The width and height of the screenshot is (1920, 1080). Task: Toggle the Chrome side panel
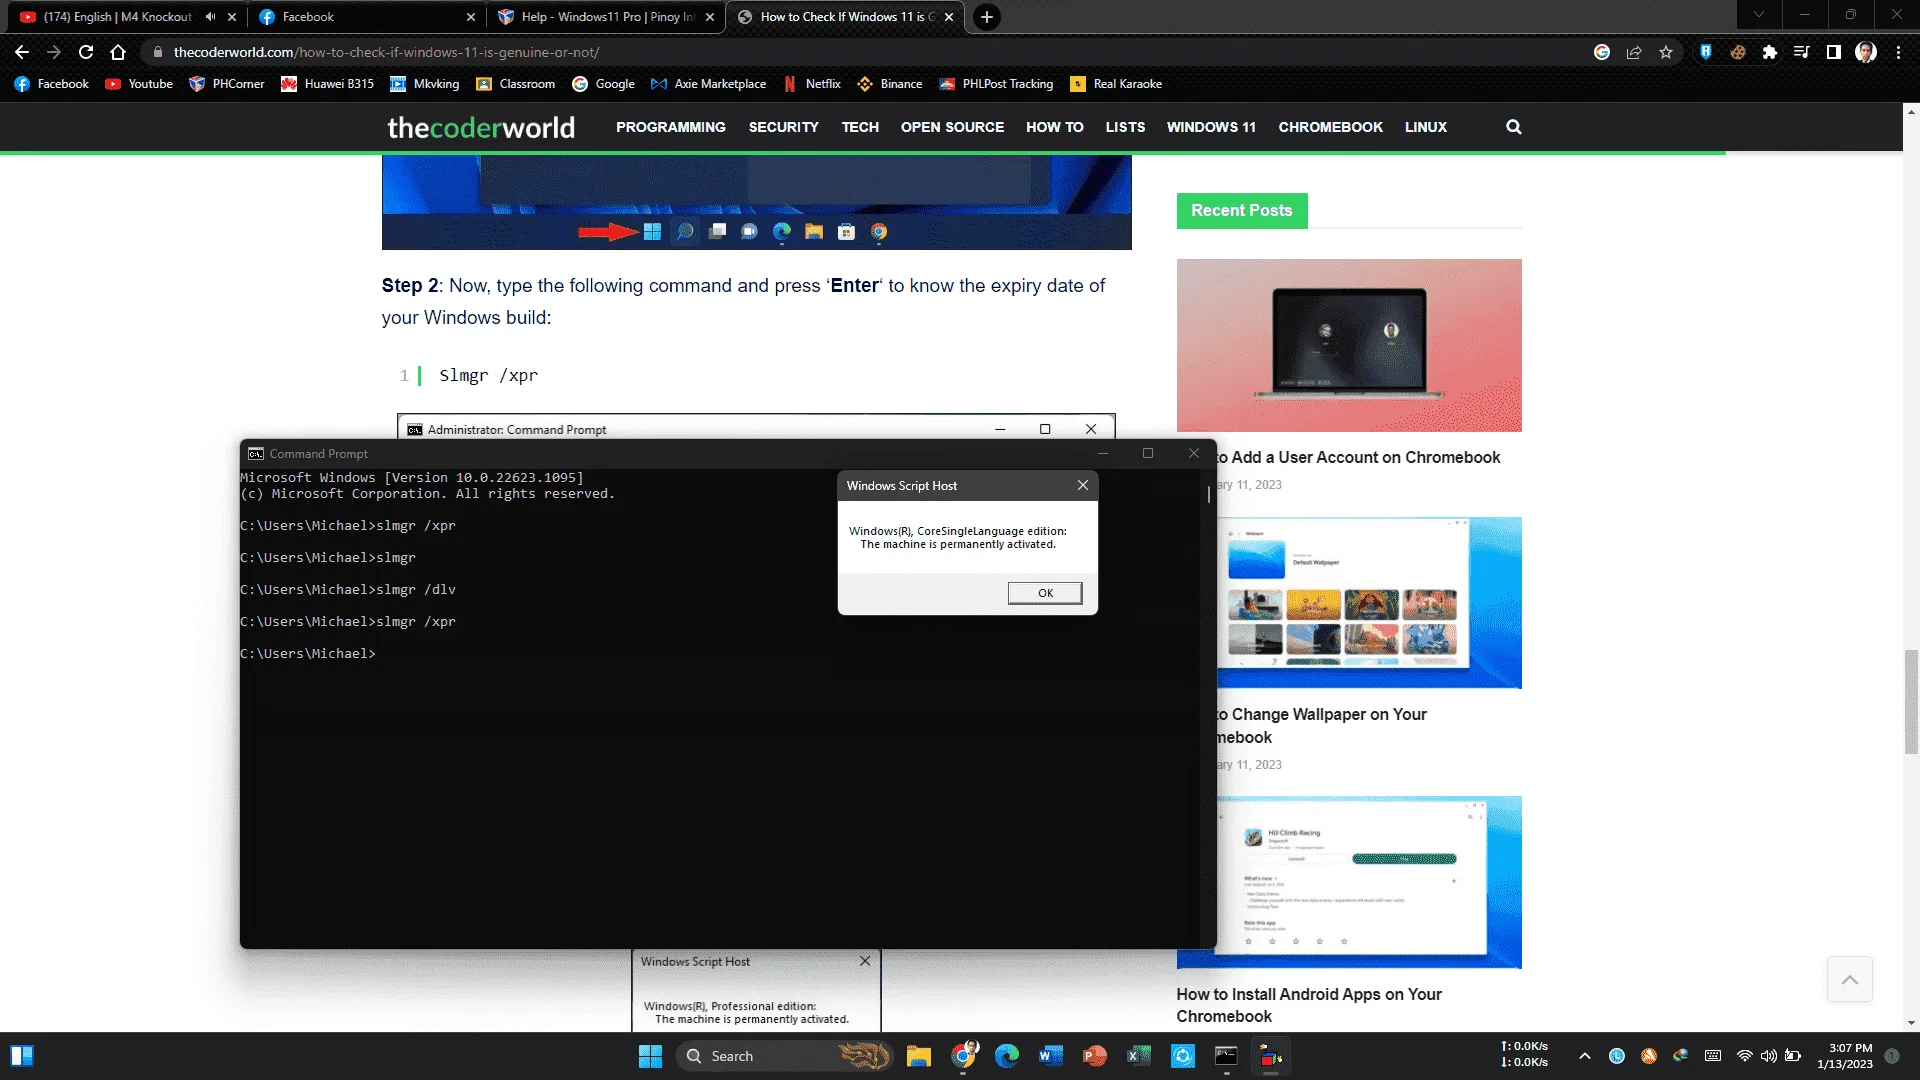tap(1834, 52)
